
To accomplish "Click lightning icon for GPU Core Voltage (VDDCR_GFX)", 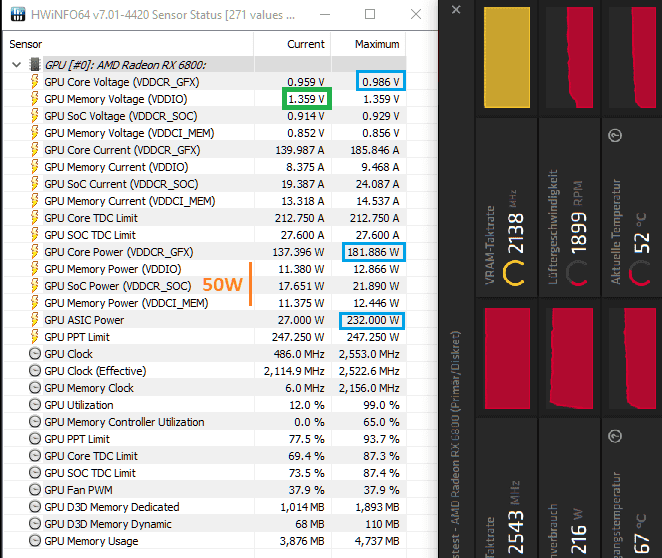I will [35, 81].
